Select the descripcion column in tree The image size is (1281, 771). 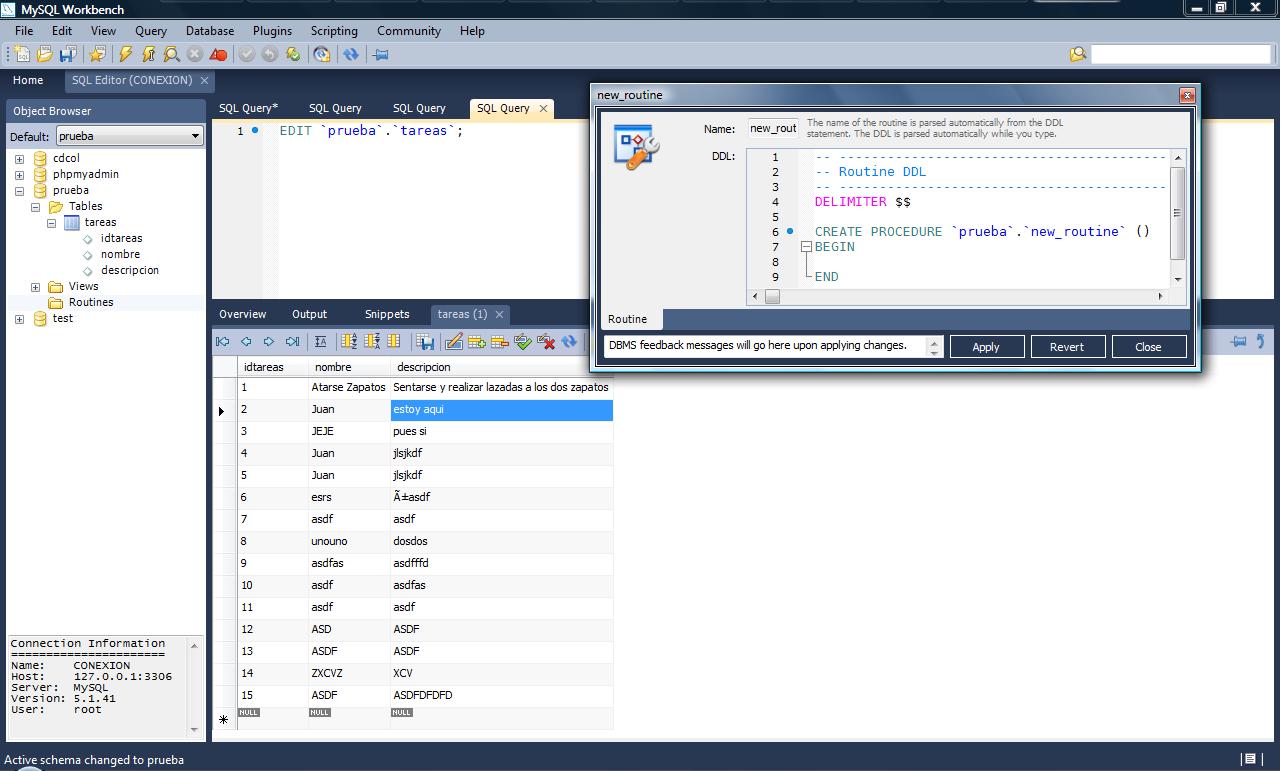(x=129, y=270)
